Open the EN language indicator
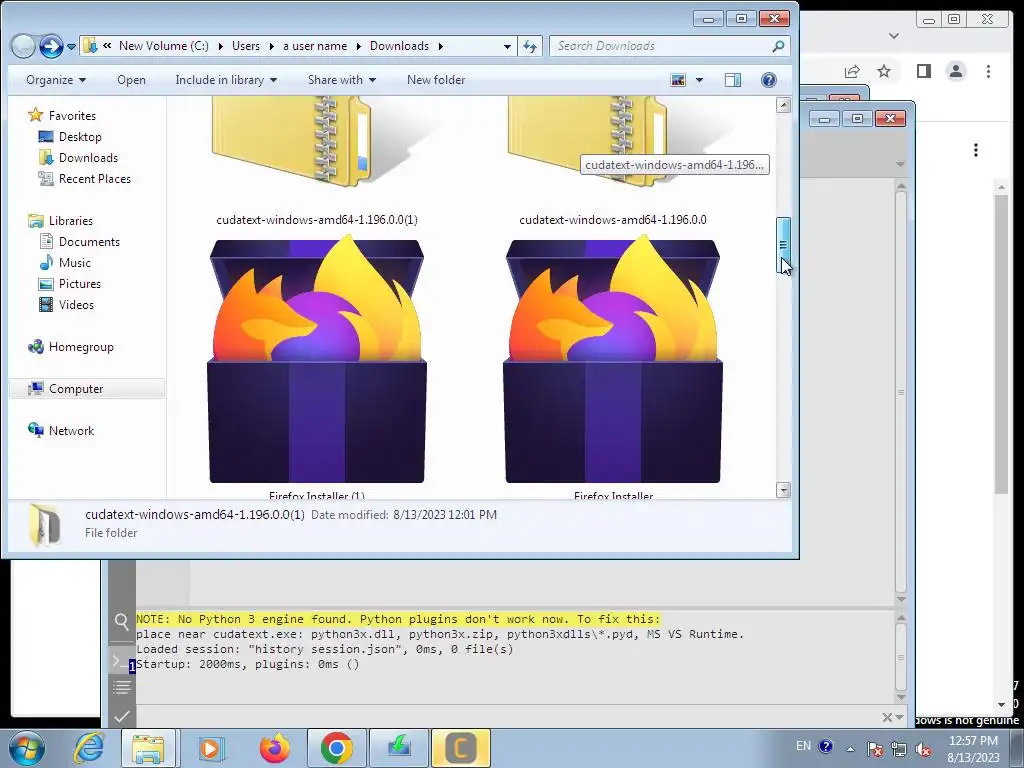This screenshot has height=768, width=1024. [803, 746]
